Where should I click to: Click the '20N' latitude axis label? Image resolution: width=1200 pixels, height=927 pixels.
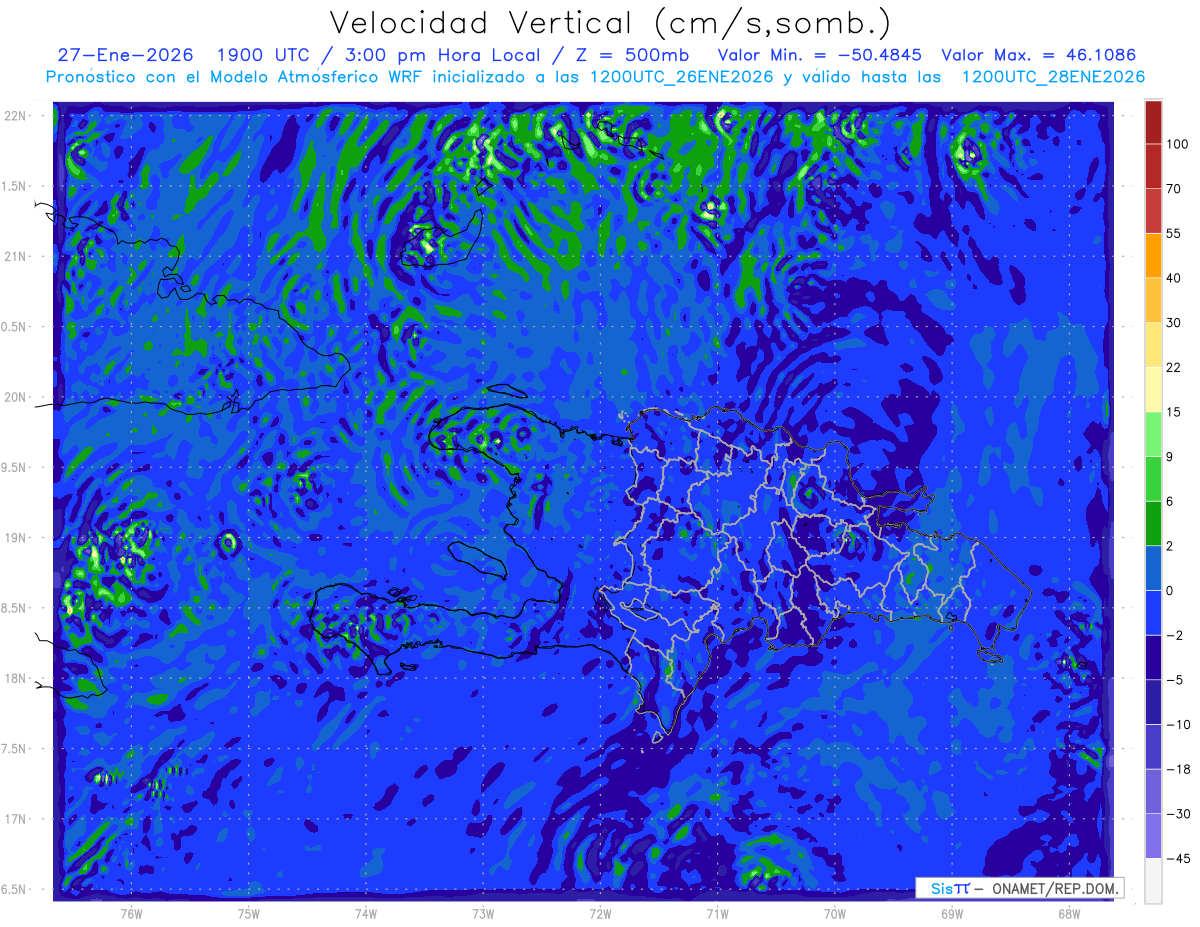[x=16, y=397]
